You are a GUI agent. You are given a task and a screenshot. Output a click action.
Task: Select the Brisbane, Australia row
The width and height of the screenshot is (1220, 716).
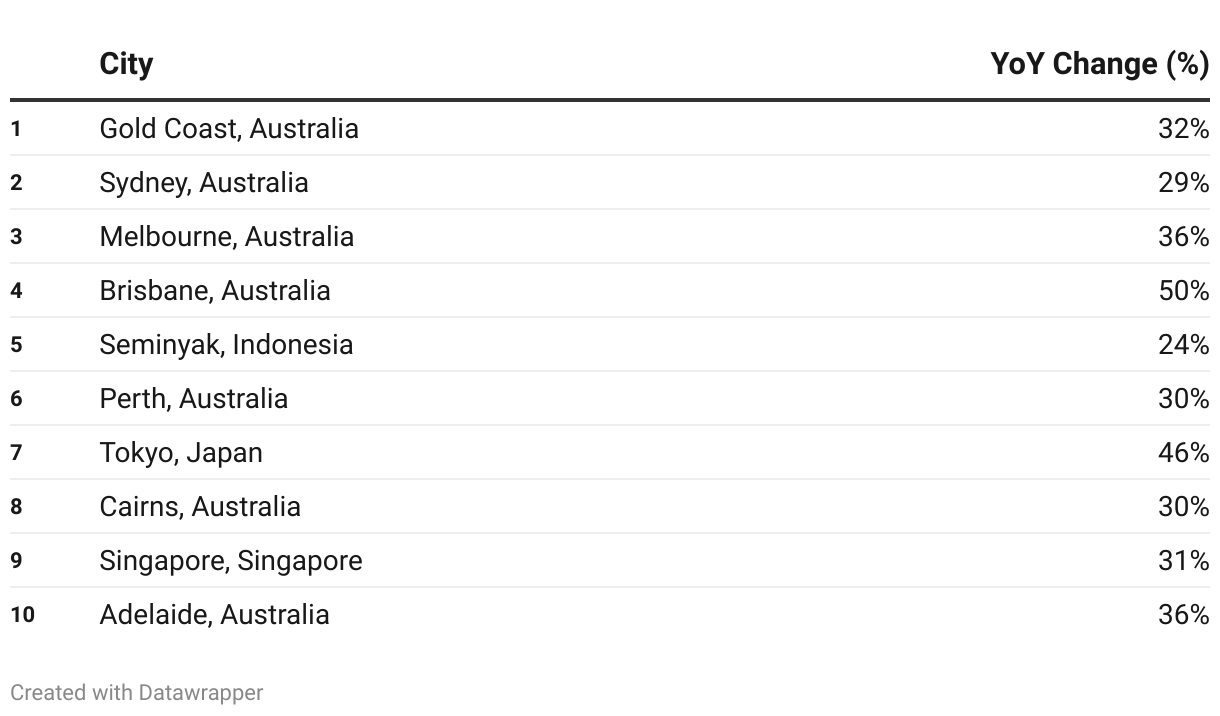coord(610,290)
